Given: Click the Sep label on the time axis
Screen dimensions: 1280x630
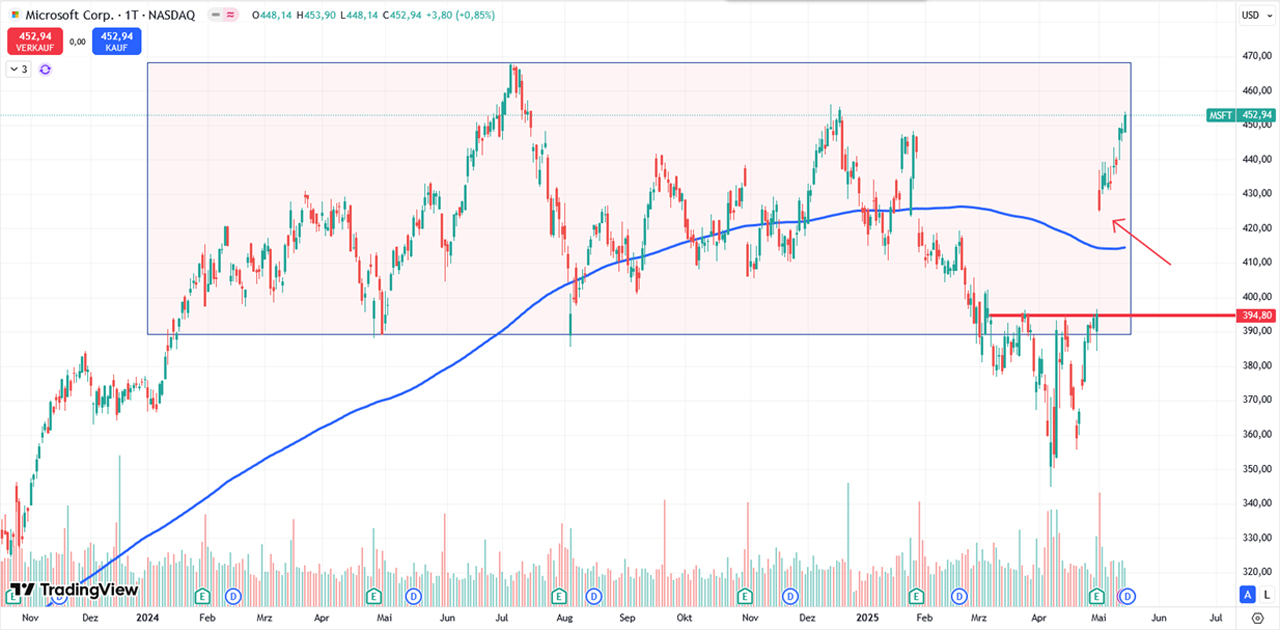Looking at the screenshot, I should click(627, 619).
